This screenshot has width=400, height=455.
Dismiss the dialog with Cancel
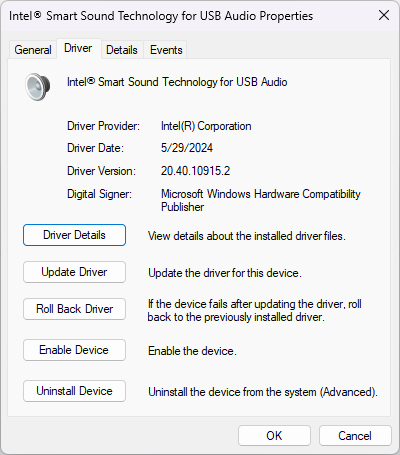point(355,436)
